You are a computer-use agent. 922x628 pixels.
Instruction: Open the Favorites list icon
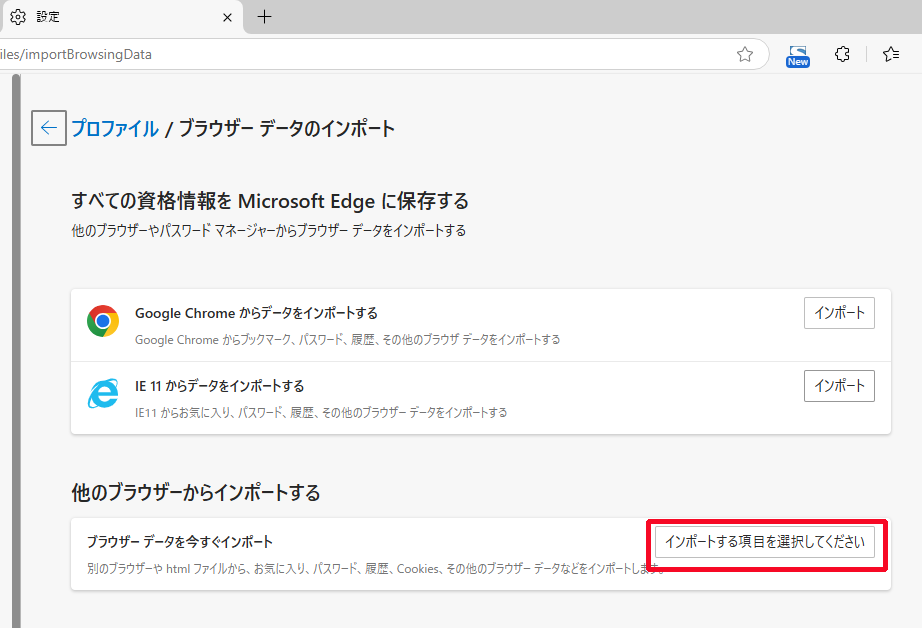pyautogui.click(x=891, y=54)
